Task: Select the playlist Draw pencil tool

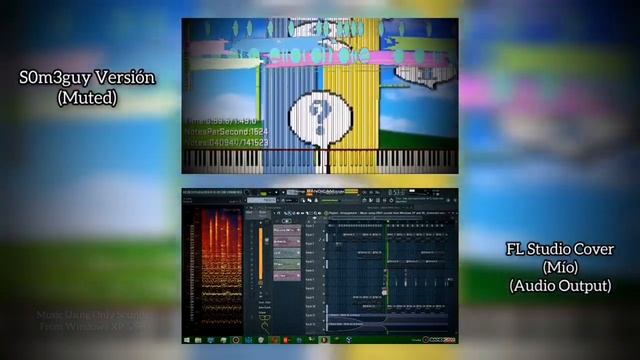Action: 285,213
